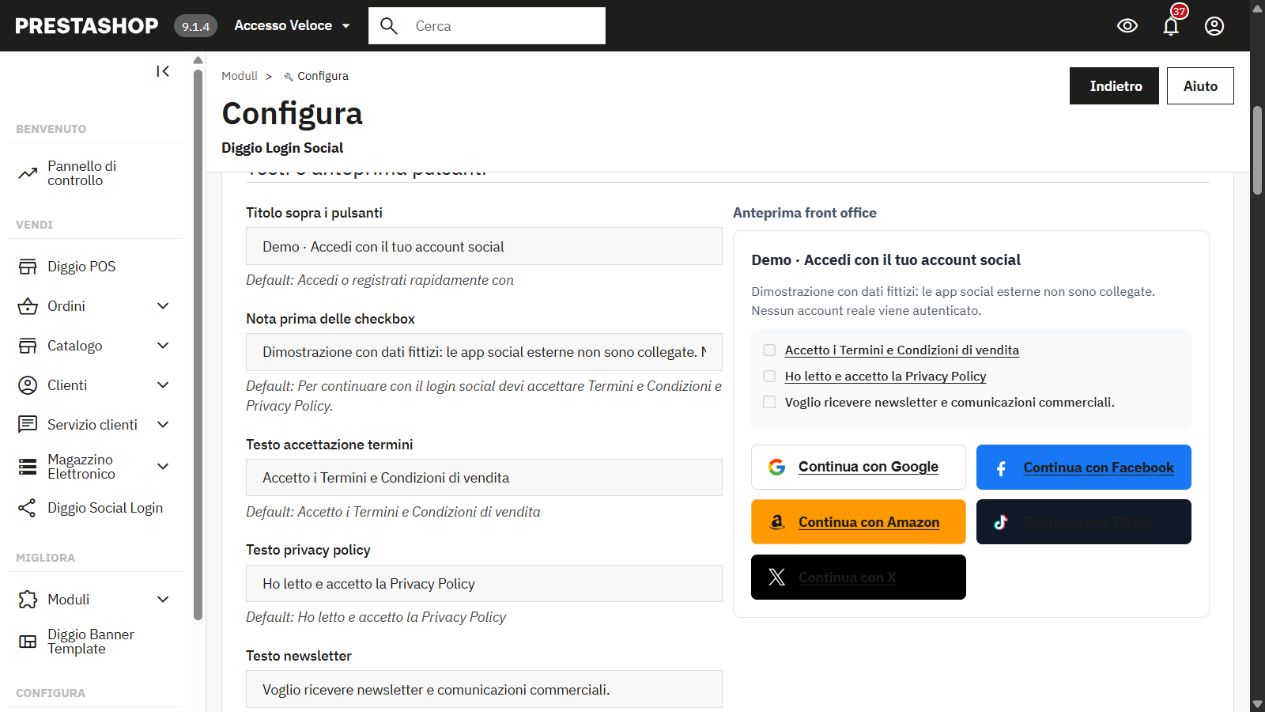Click the Nota prima delle checkbox field
The image size is (1265, 712).
tap(484, 352)
